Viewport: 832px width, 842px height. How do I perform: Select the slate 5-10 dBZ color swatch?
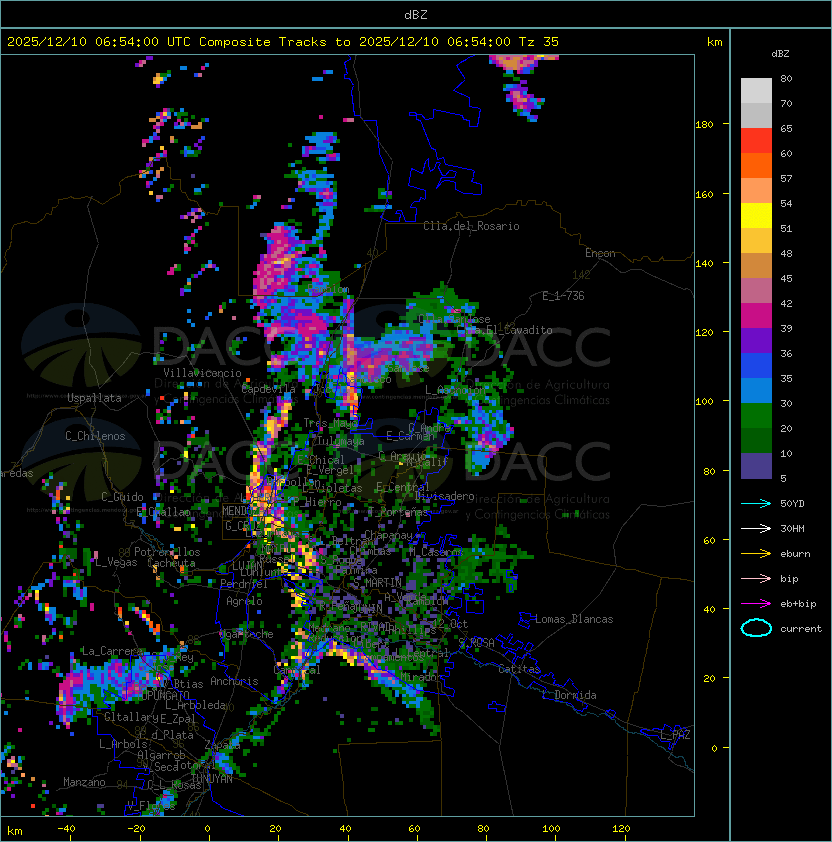tap(756, 466)
